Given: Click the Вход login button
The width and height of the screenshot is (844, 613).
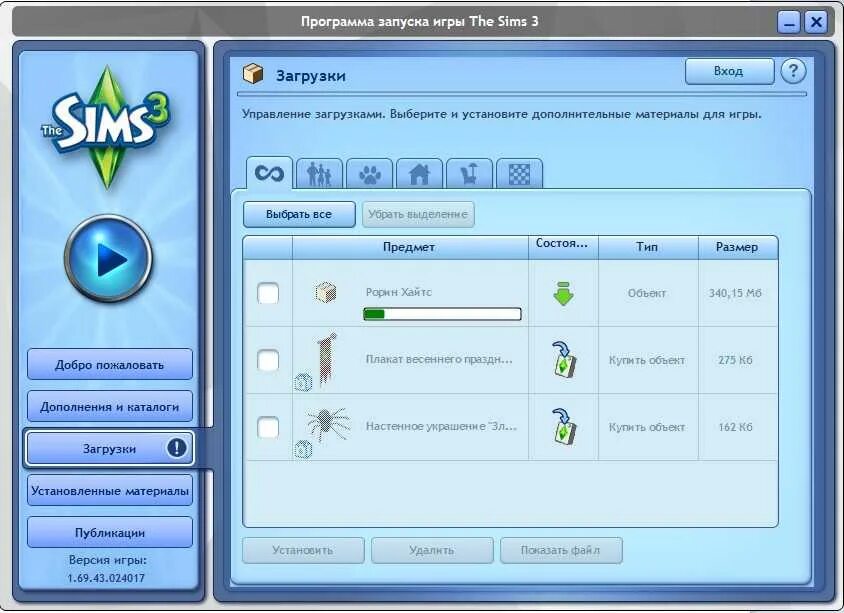Looking at the screenshot, I should 729,71.
